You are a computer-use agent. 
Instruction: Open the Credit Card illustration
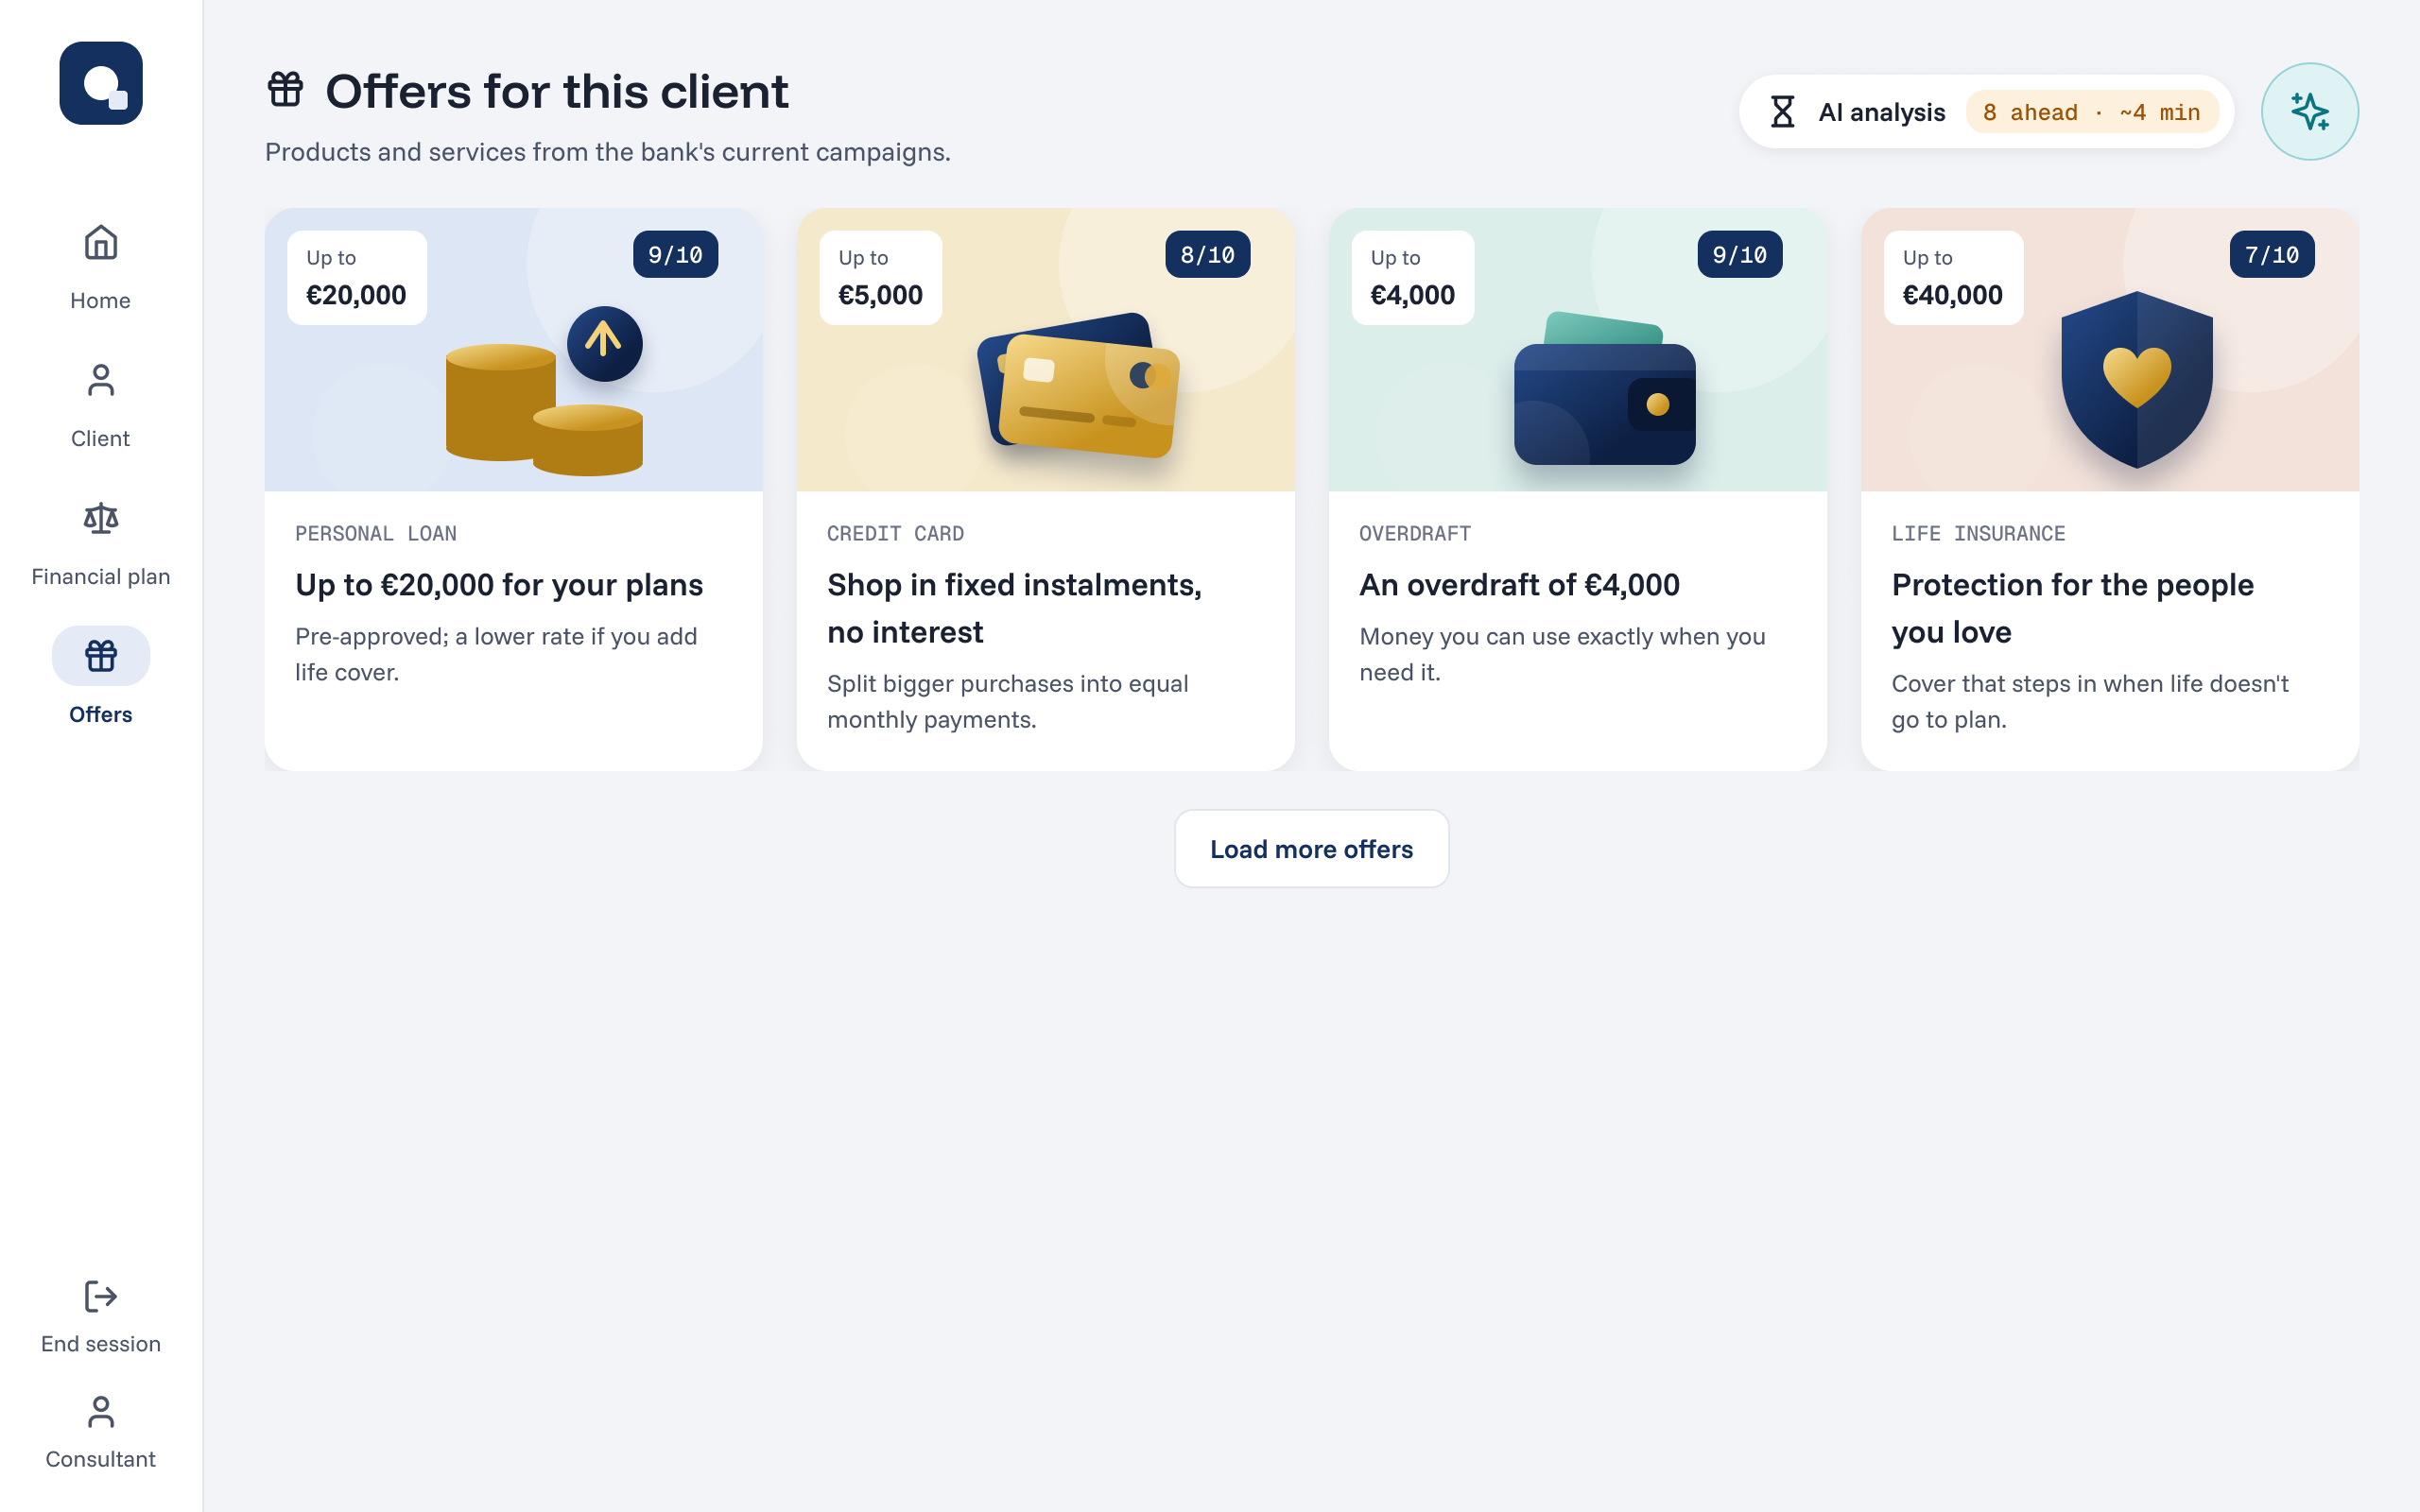pos(1078,385)
